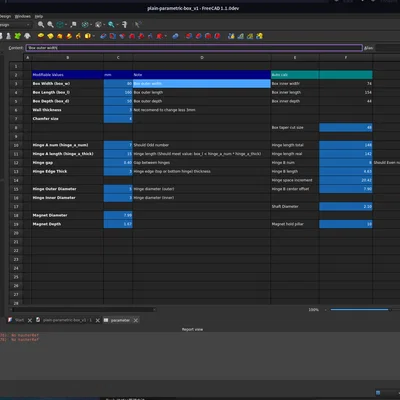400x400 pixels.
Task: Switch to the plain-parametric-box_v1 document tab
Action: click(65, 320)
